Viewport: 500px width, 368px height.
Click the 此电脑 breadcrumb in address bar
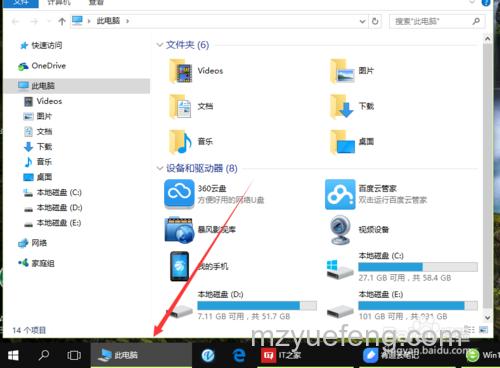tap(108, 21)
